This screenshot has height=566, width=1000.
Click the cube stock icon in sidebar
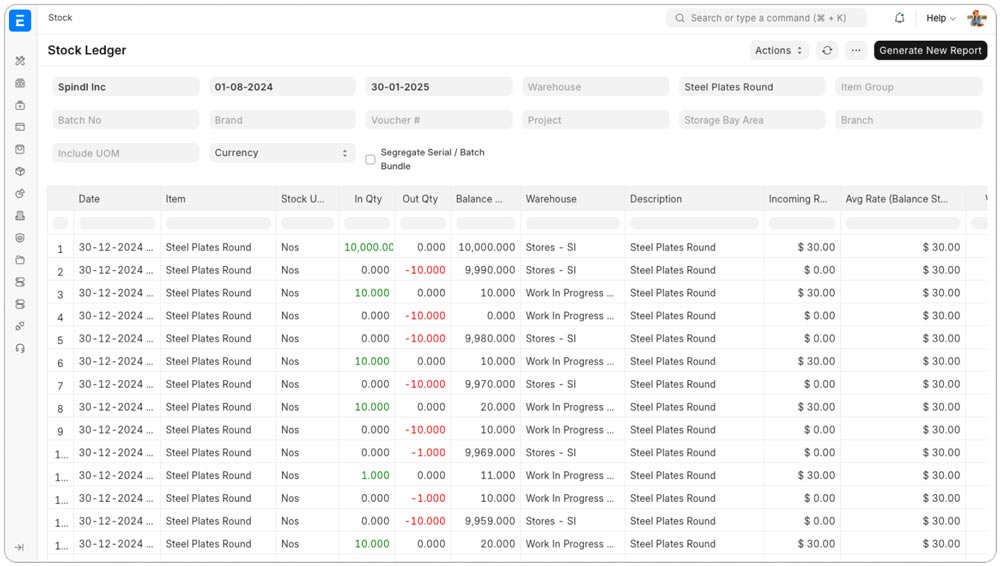pos(20,171)
